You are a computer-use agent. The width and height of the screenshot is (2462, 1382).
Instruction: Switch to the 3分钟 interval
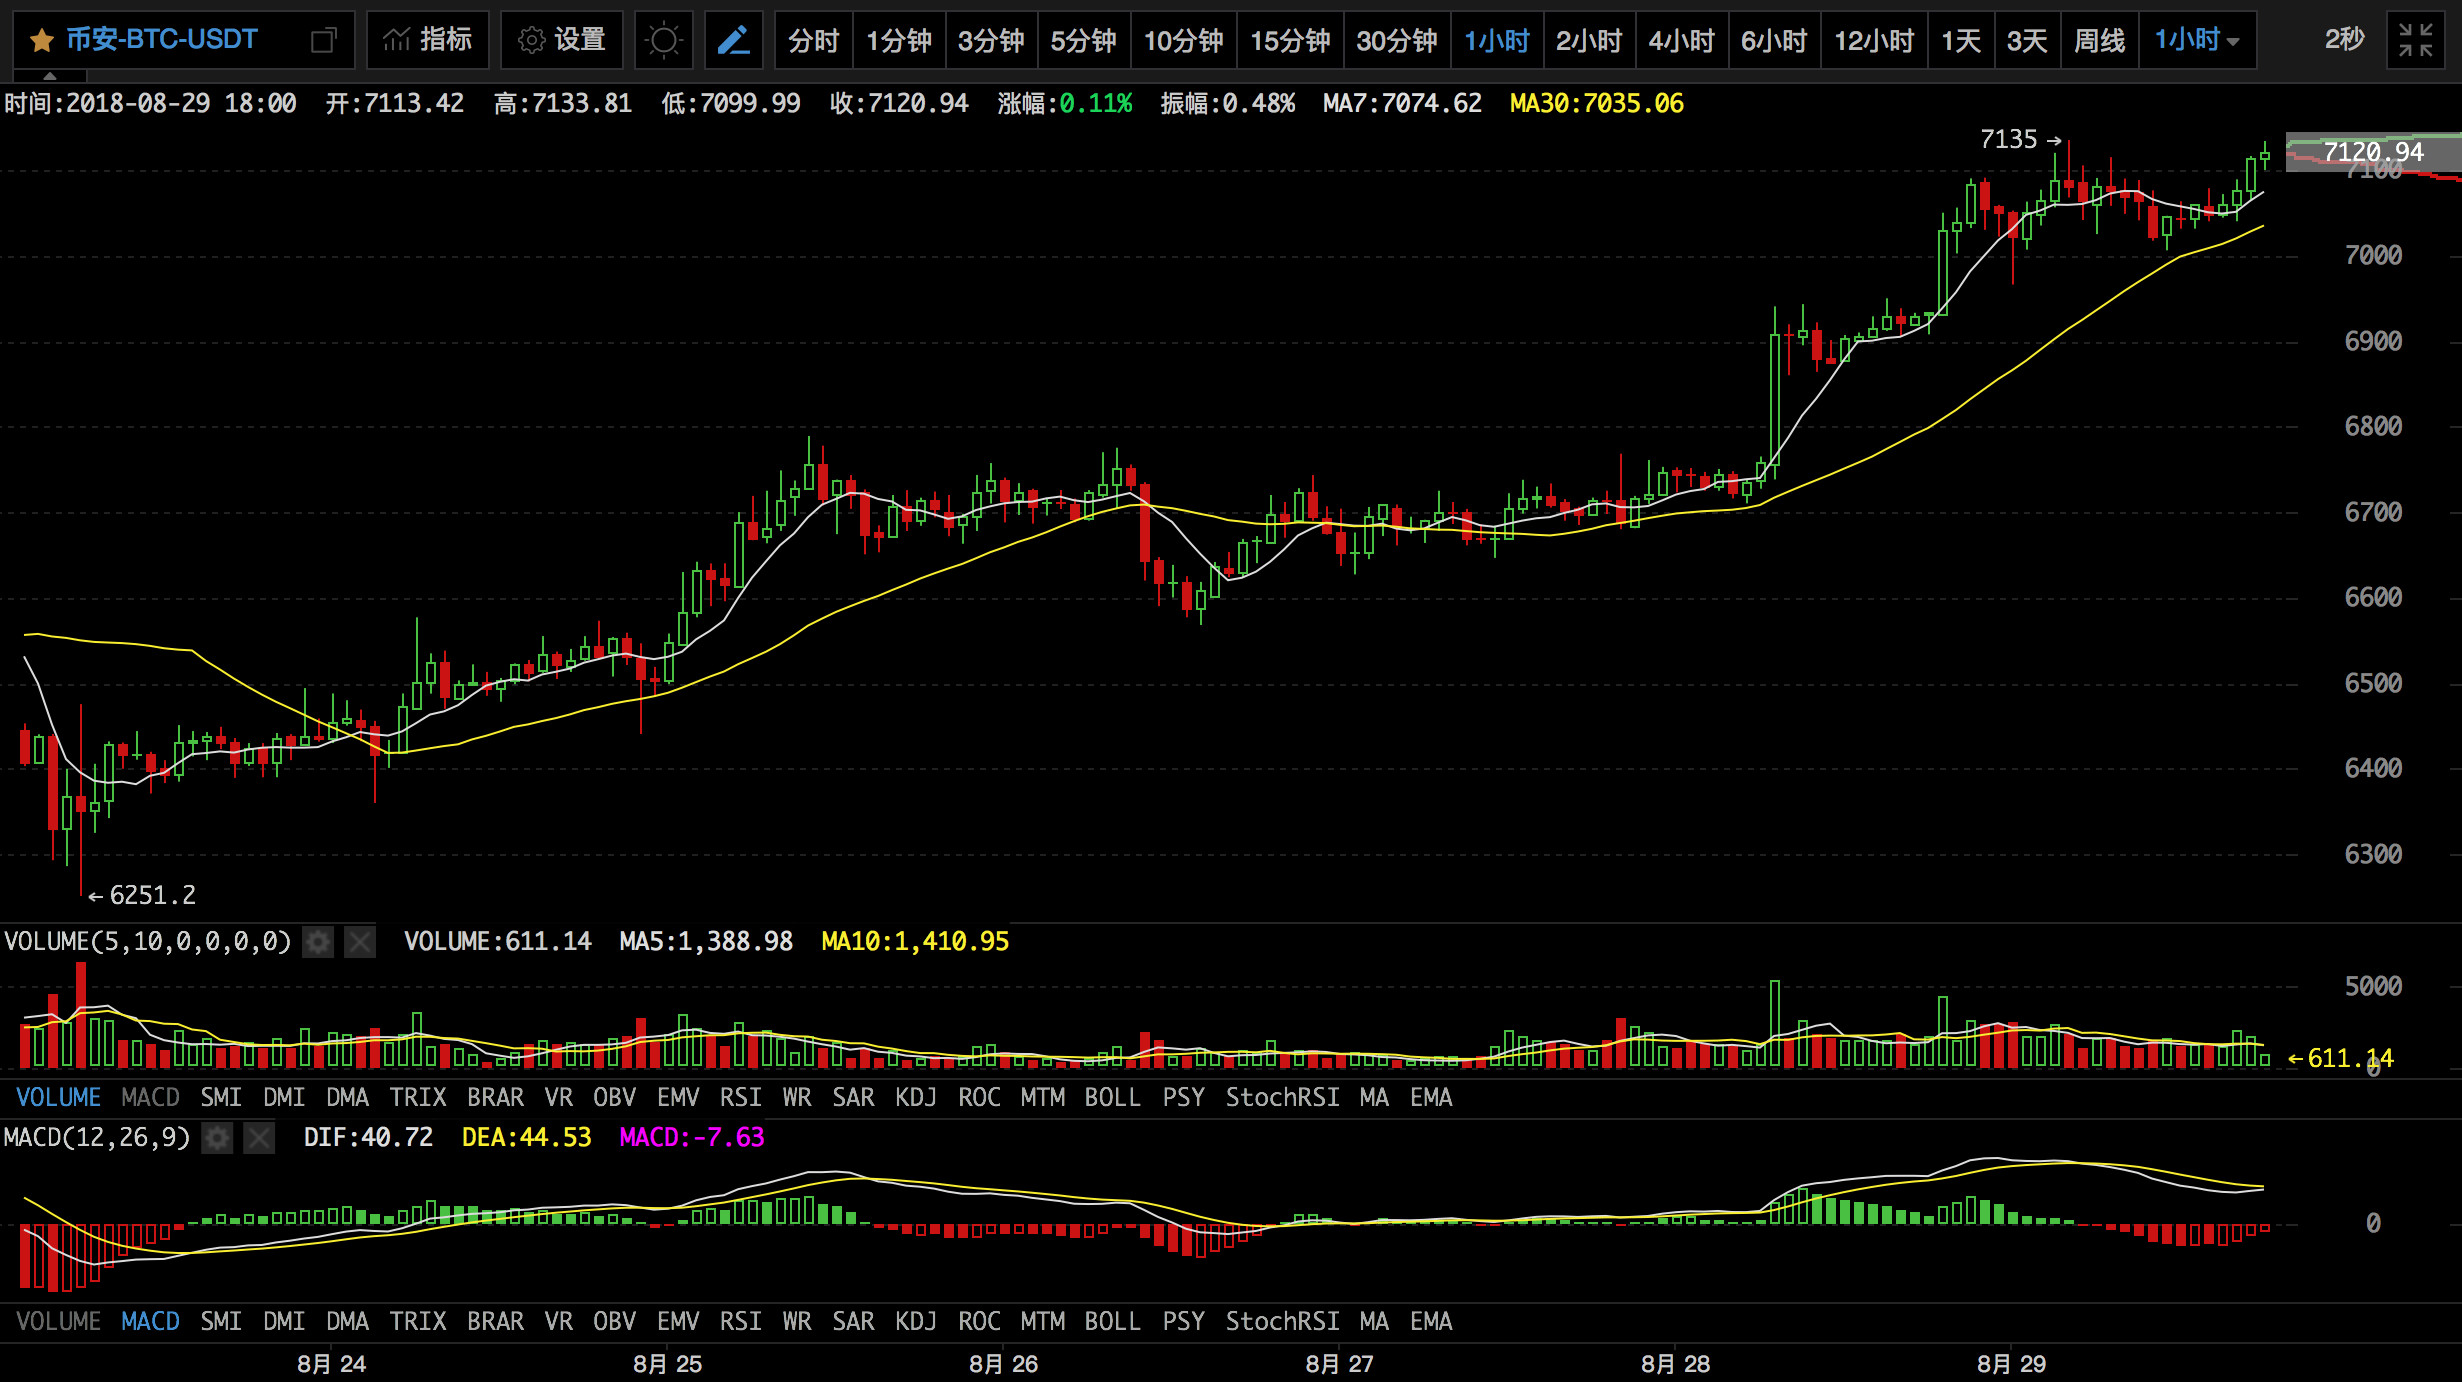(x=991, y=41)
